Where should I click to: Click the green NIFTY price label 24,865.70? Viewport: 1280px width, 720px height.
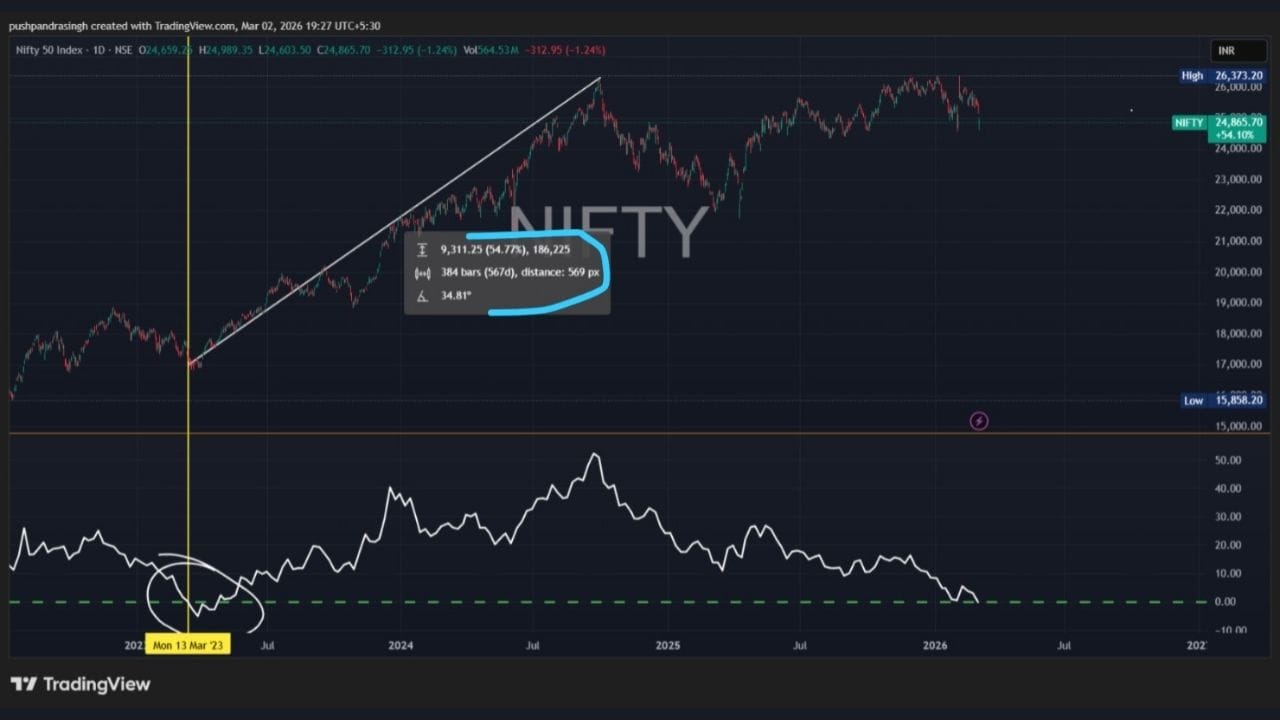[x=1218, y=128]
